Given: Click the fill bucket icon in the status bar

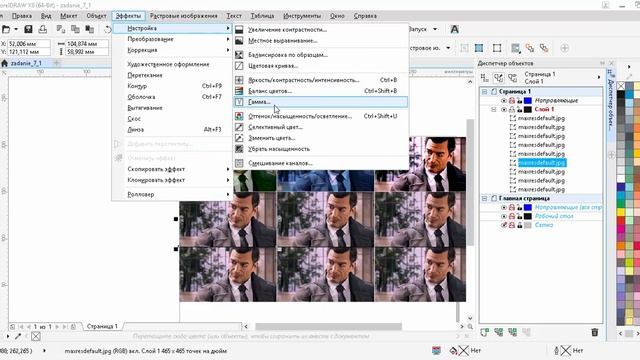Looking at the screenshot, I should (x=453, y=350).
